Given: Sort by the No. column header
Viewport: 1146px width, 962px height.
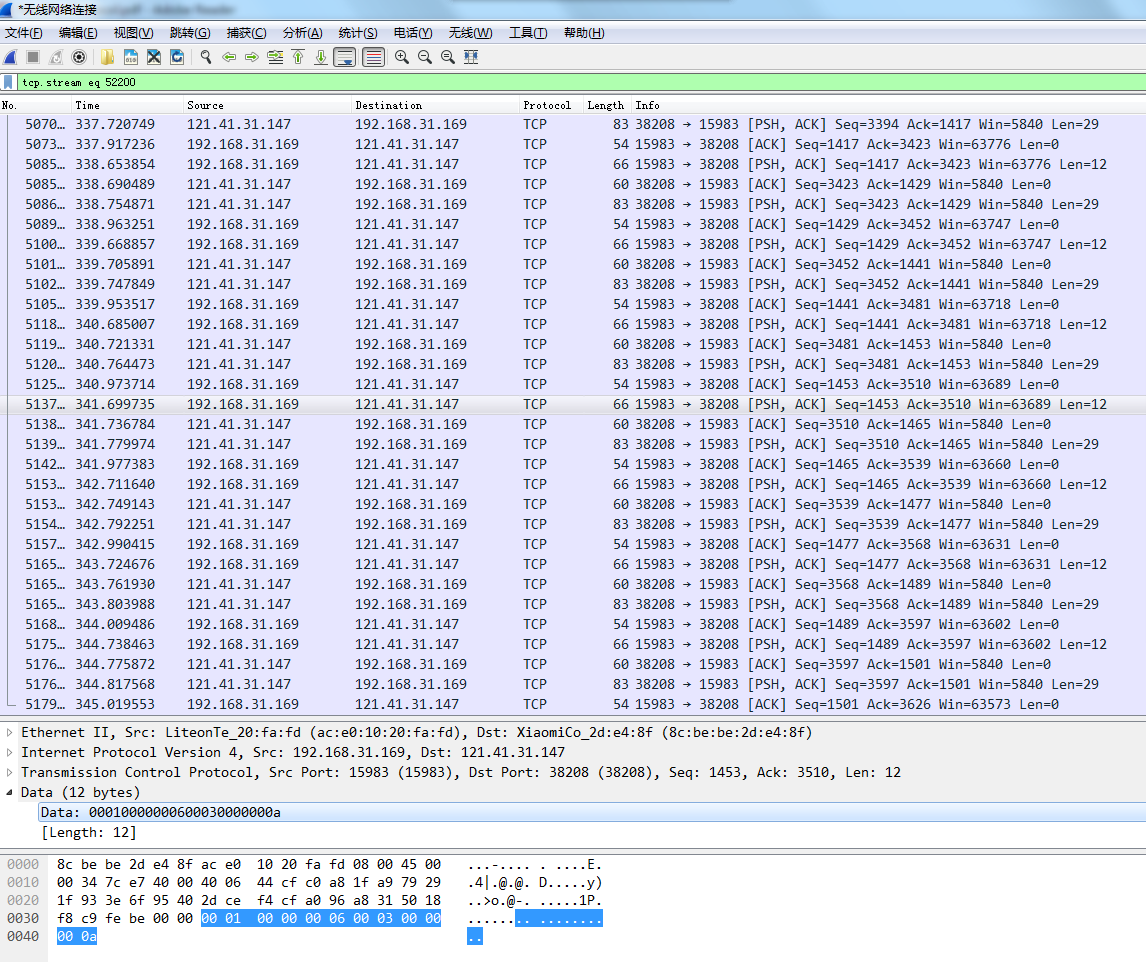Looking at the screenshot, I should pyautogui.click(x=36, y=105).
